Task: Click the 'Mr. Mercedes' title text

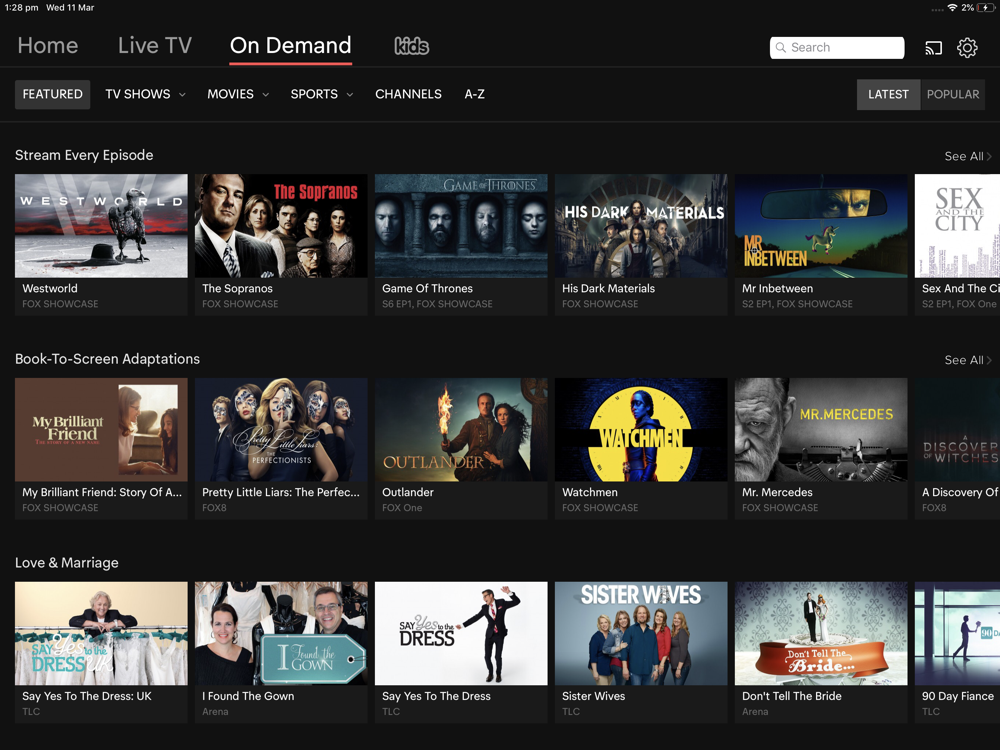Action: (777, 492)
